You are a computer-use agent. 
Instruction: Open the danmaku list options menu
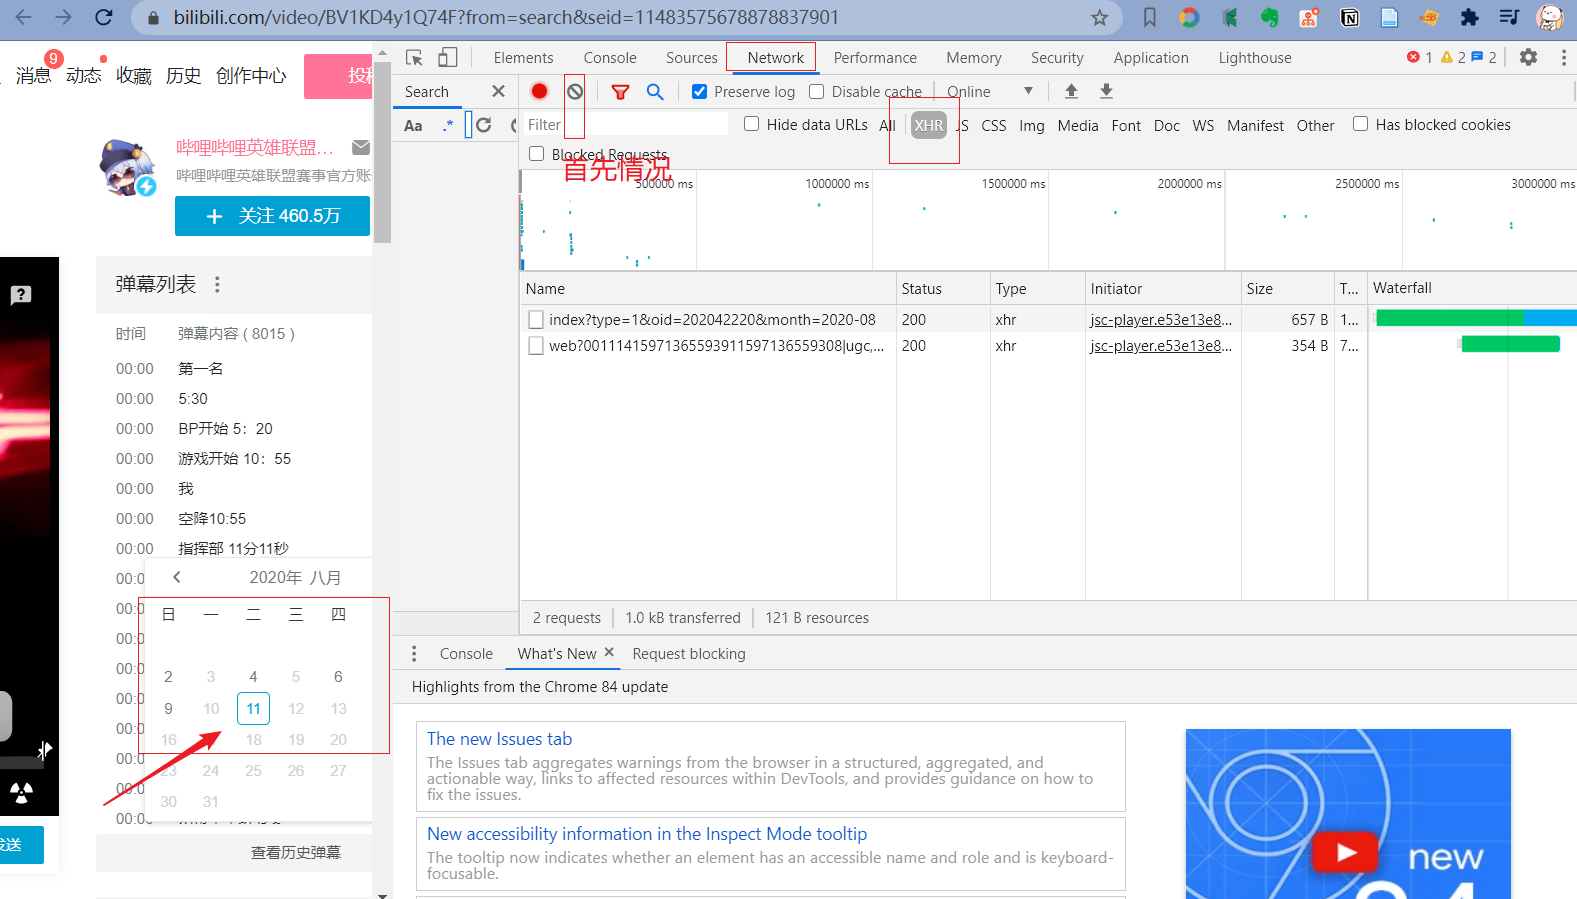217,285
